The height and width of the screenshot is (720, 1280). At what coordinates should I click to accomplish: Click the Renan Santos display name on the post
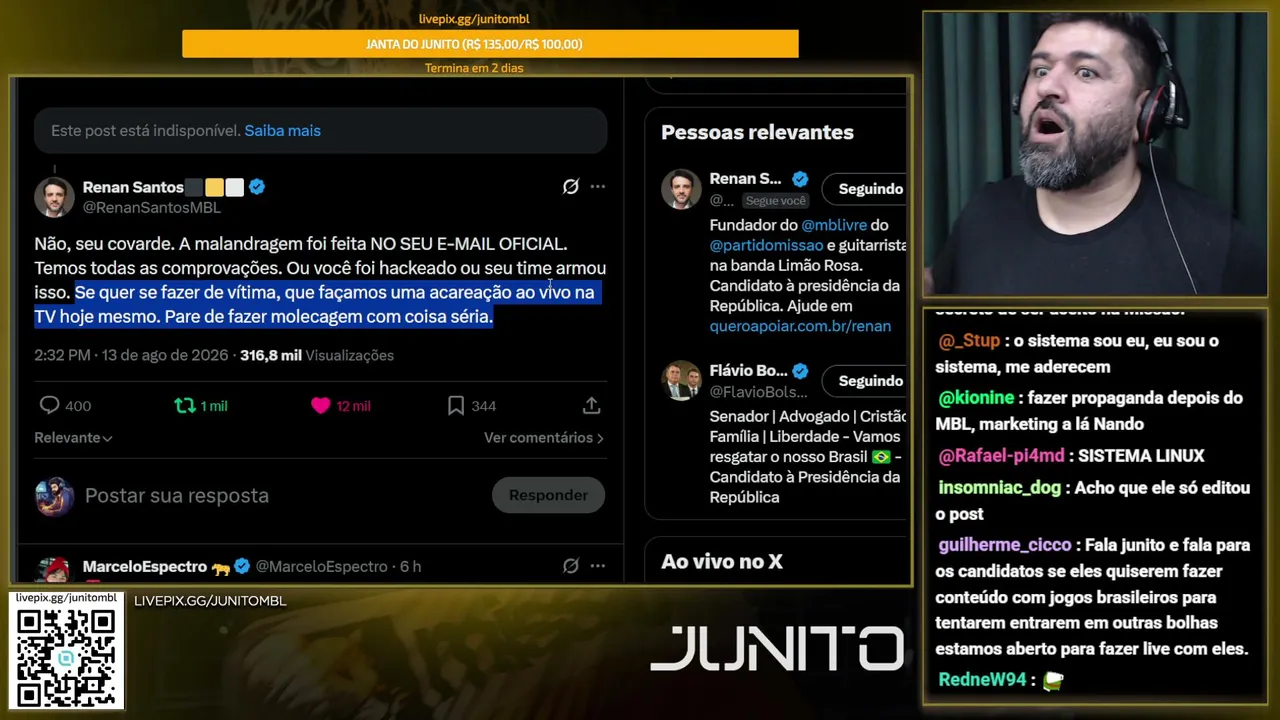pos(133,187)
